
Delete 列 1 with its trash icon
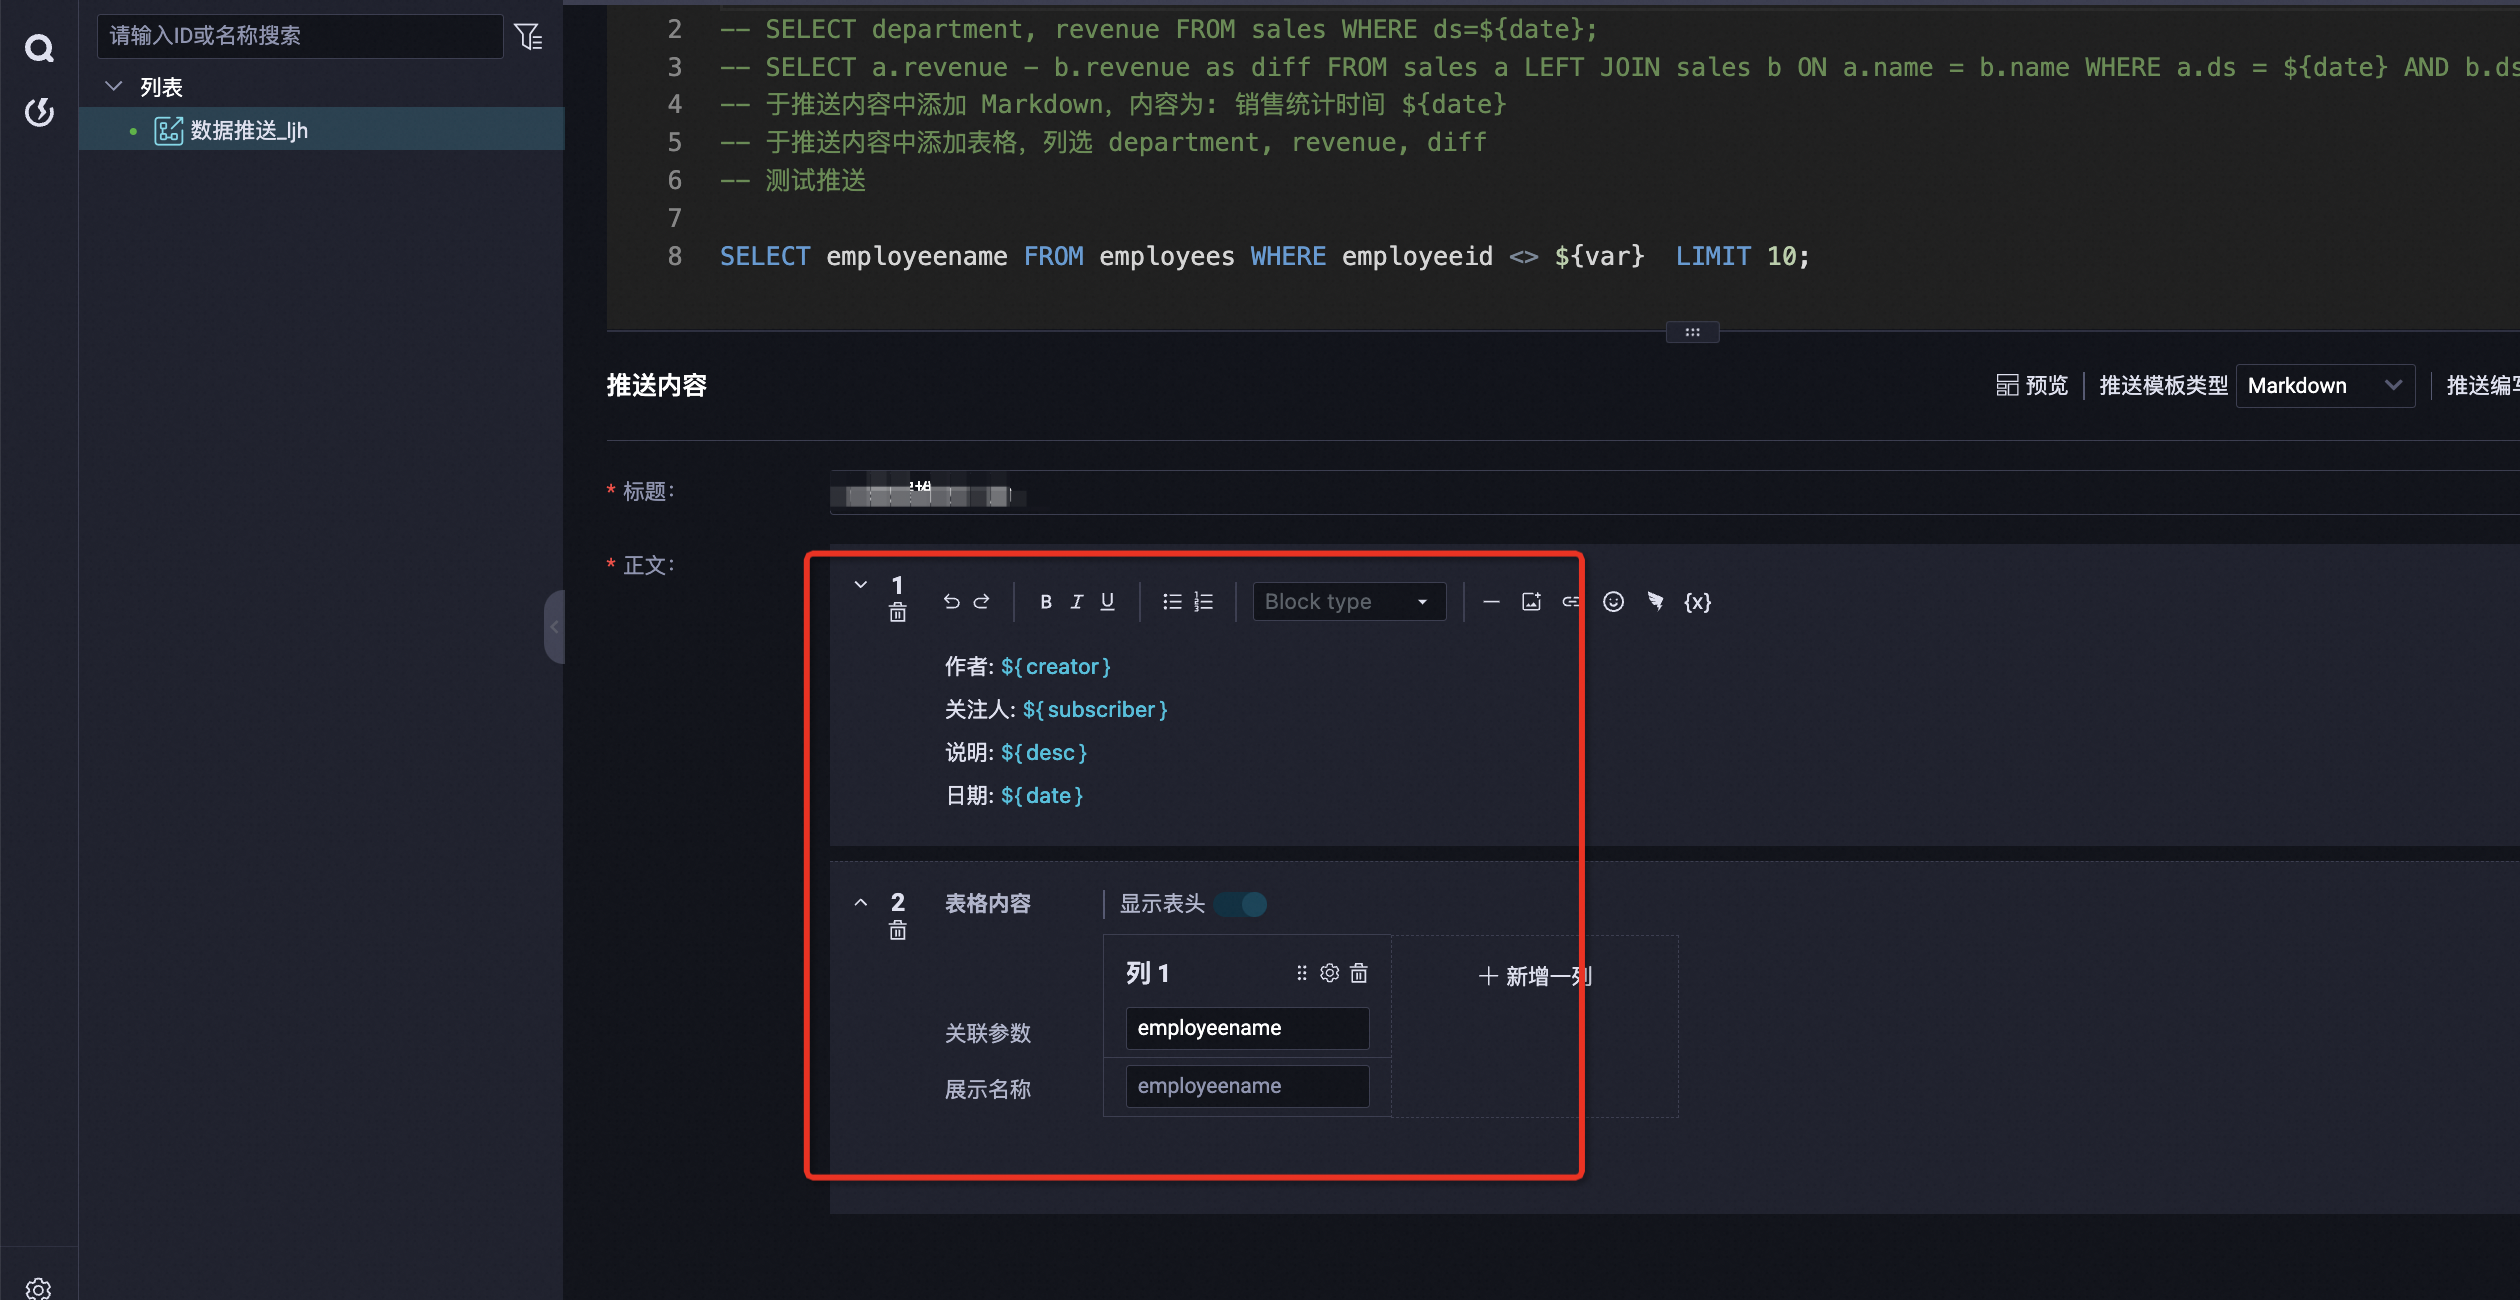[1358, 973]
